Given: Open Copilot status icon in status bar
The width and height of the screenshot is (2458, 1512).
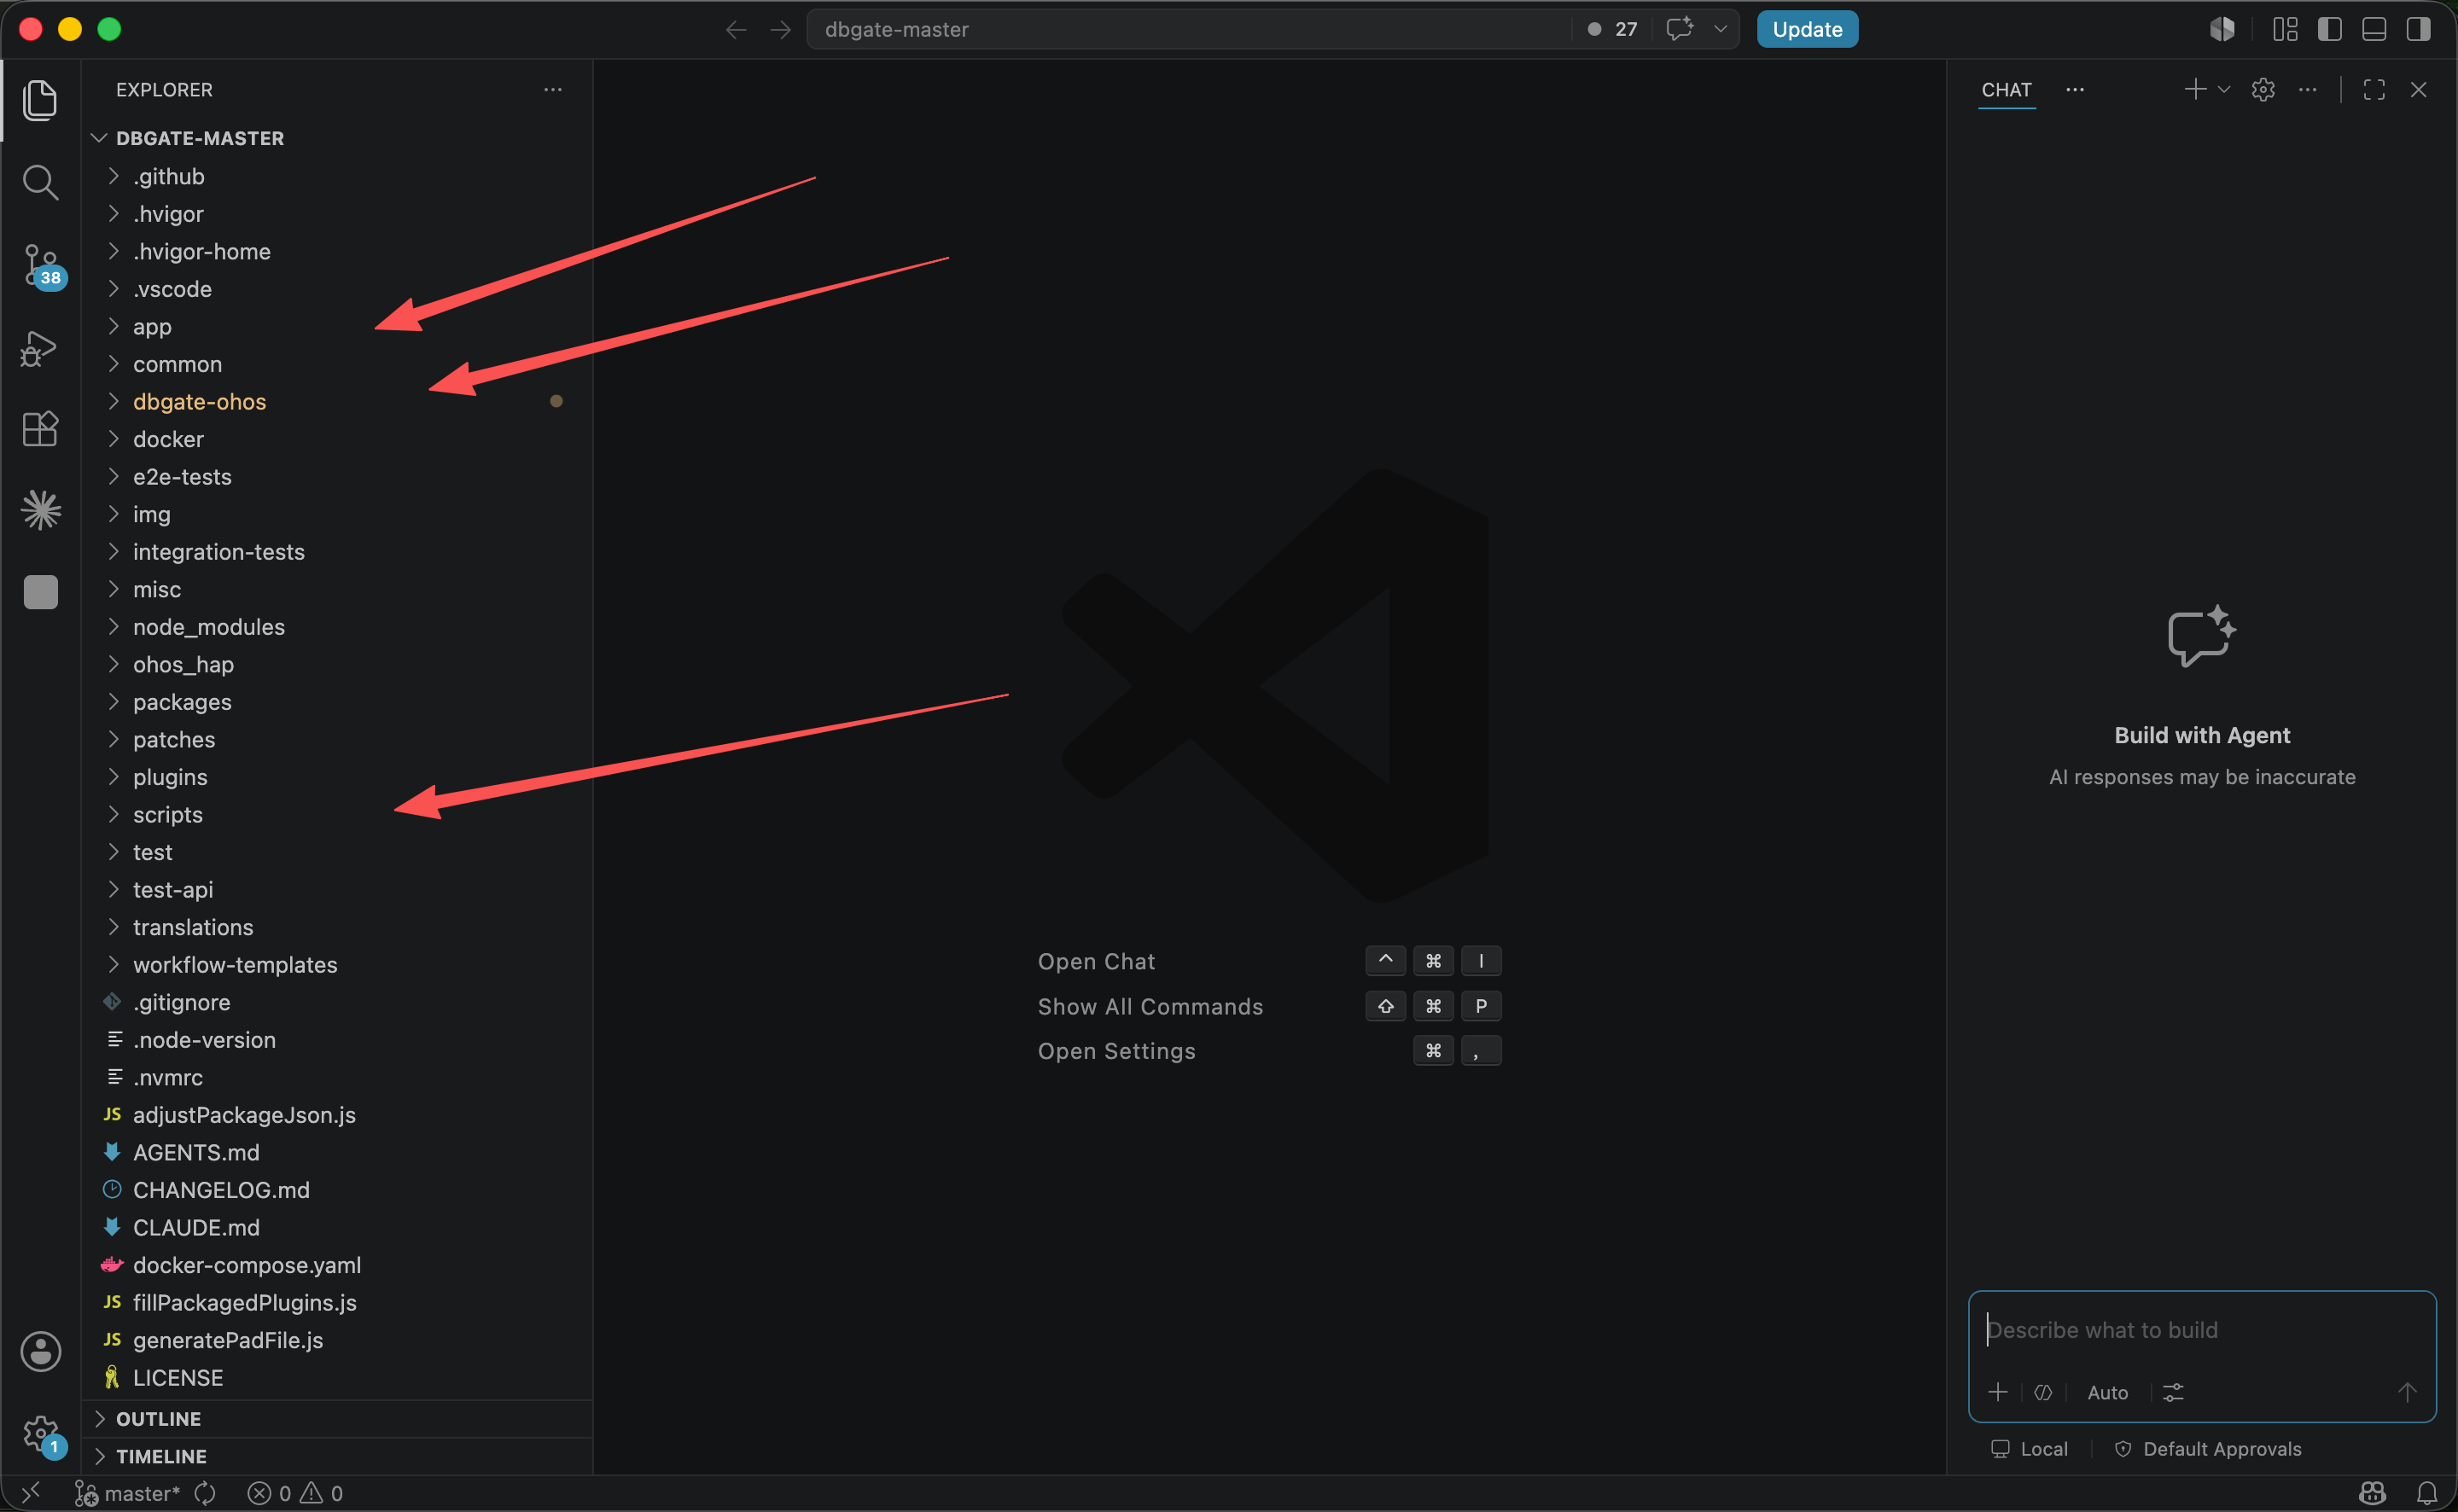Looking at the screenshot, I should tap(2373, 1493).
